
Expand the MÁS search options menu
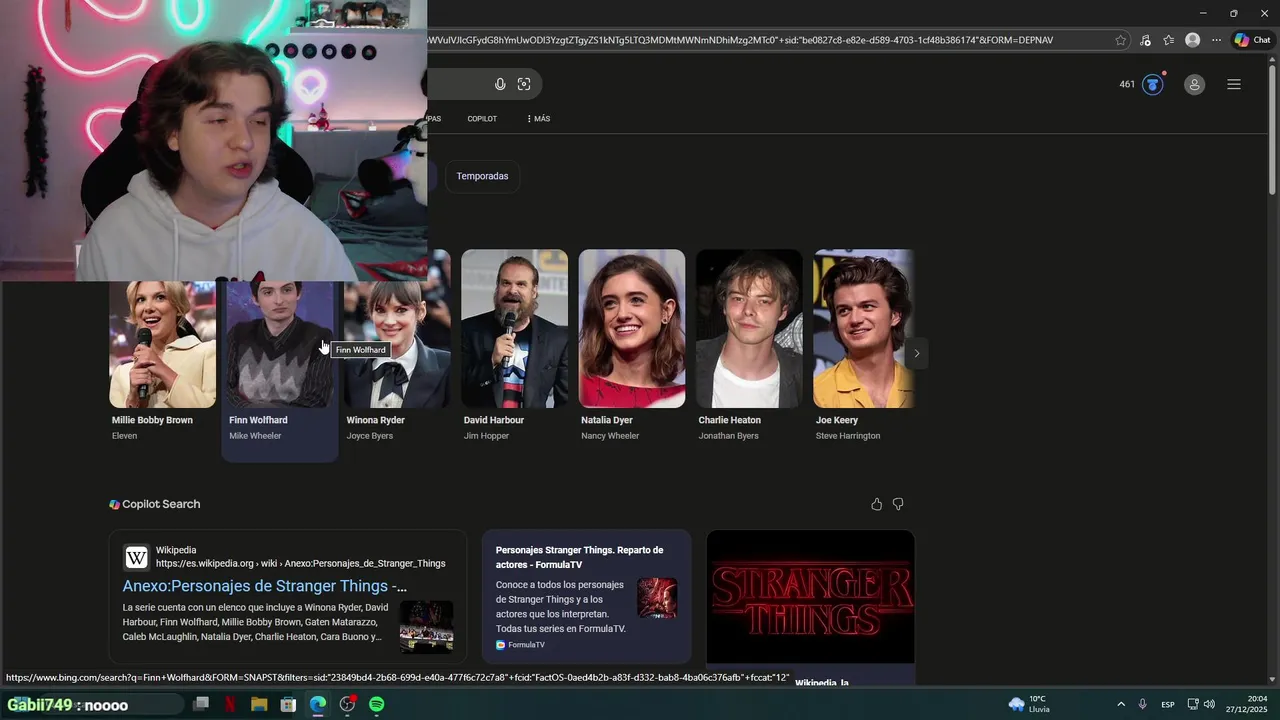tap(538, 119)
